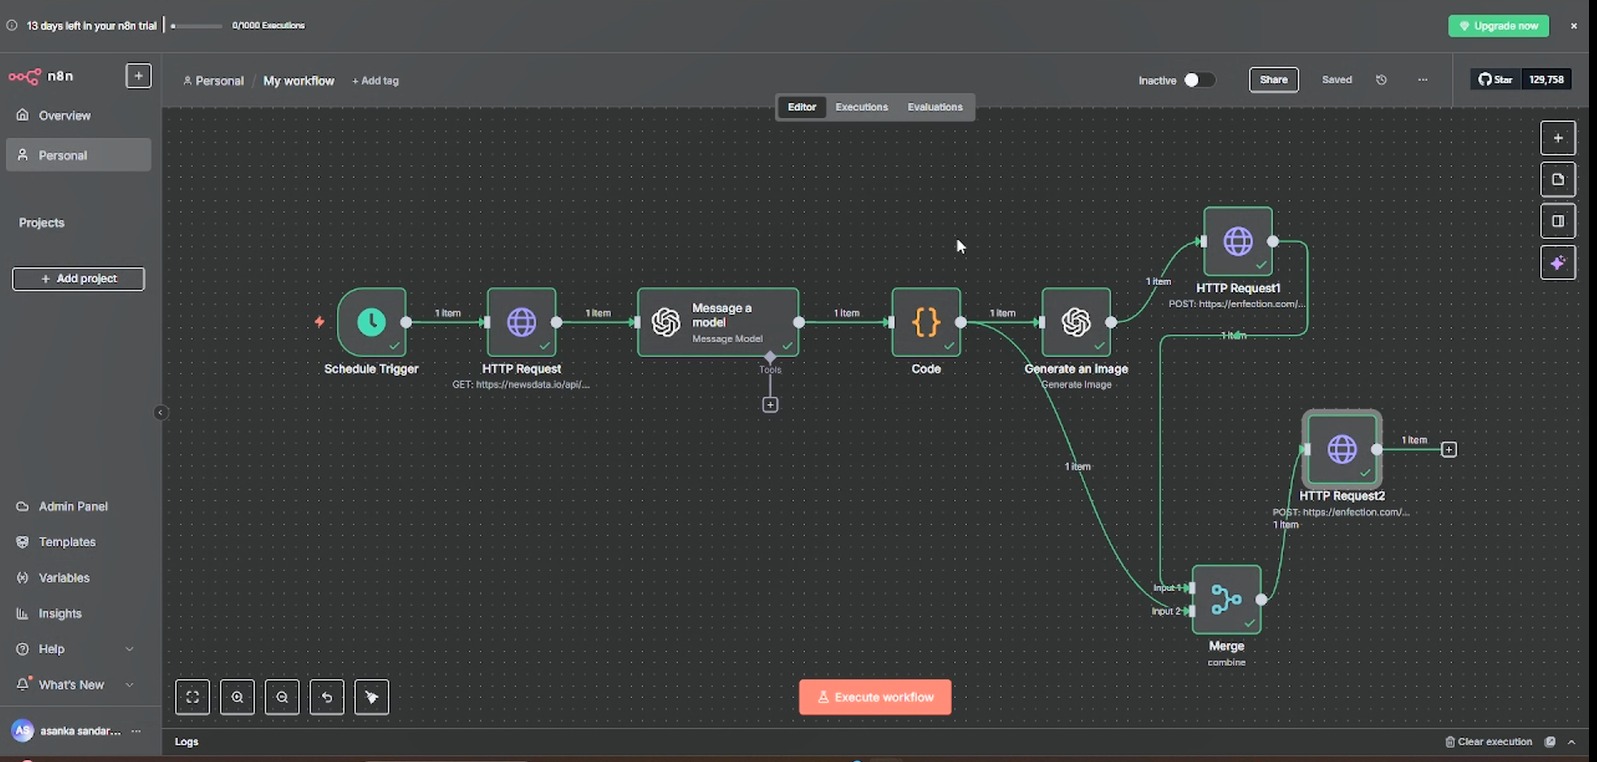Zoom in on the workflow canvas
The image size is (1597, 762).
(x=238, y=697)
